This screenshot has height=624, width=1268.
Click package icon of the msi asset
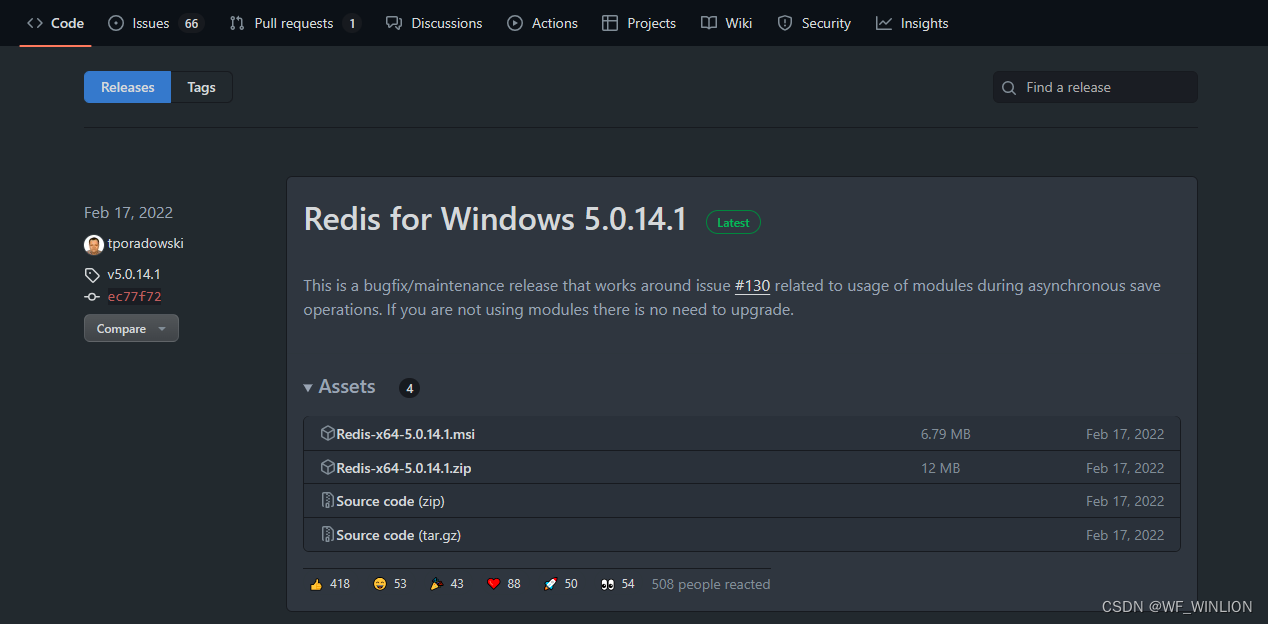click(x=327, y=434)
